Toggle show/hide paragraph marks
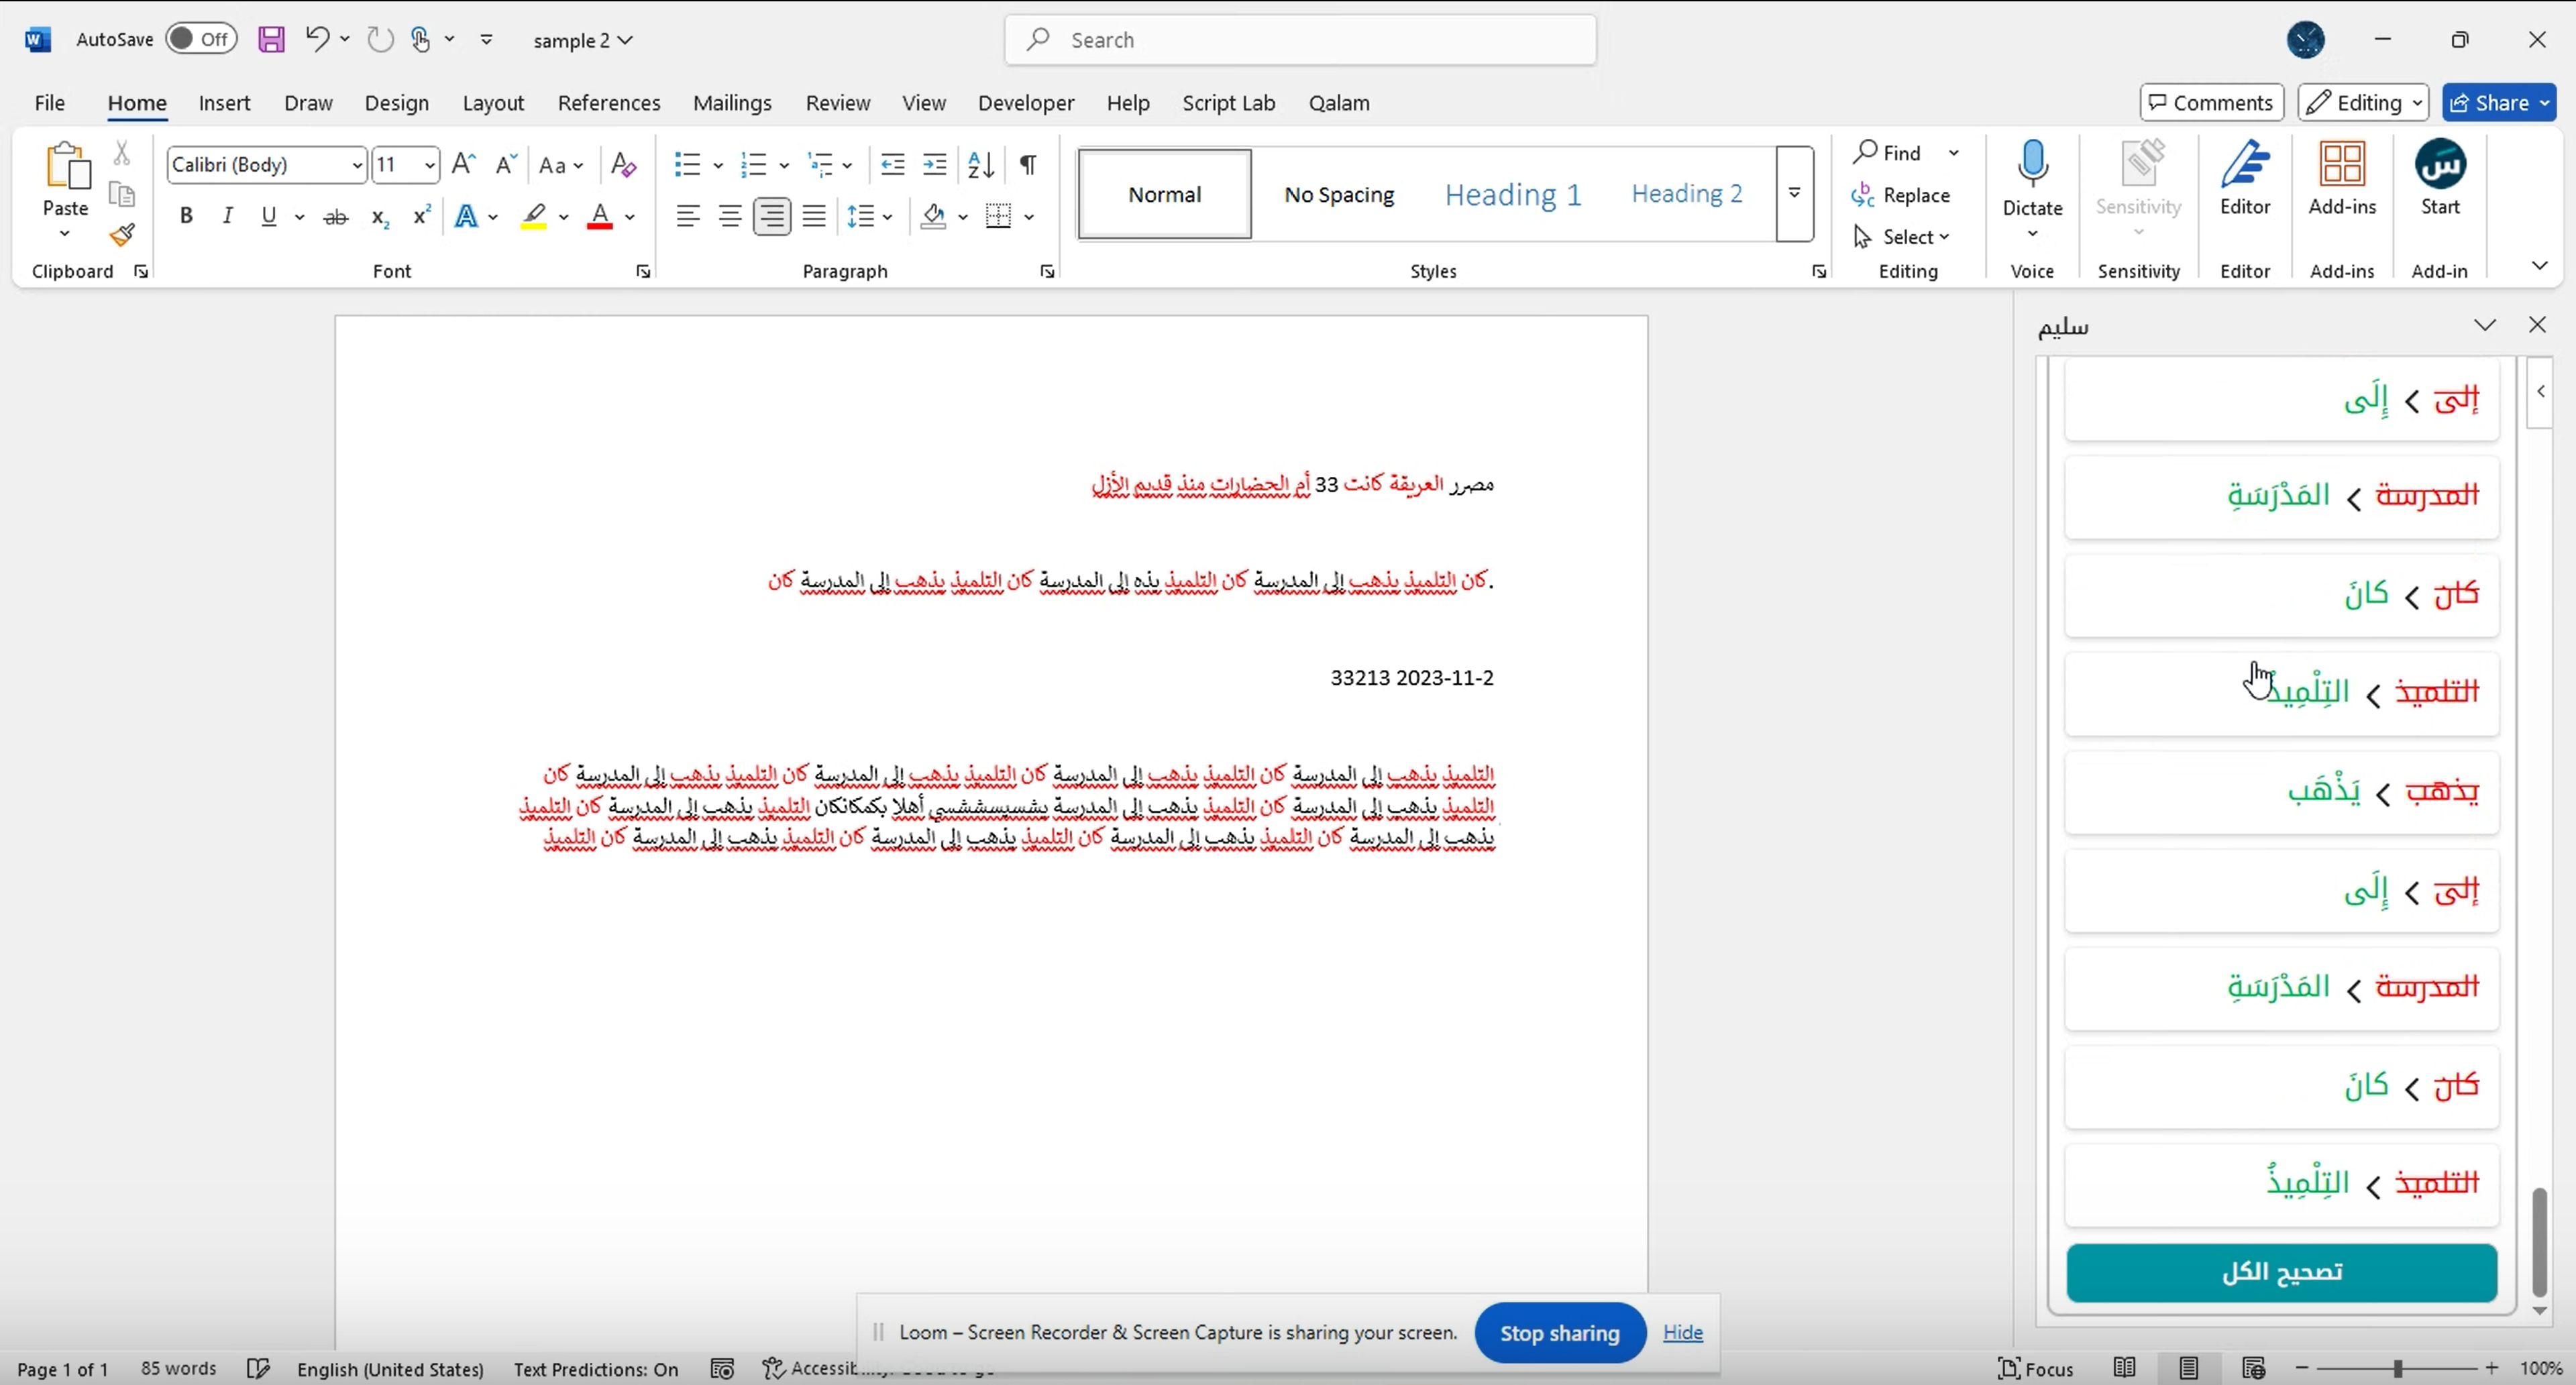Image resolution: width=2576 pixels, height=1385 pixels. pyautogui.click(x=1028, y=164)
